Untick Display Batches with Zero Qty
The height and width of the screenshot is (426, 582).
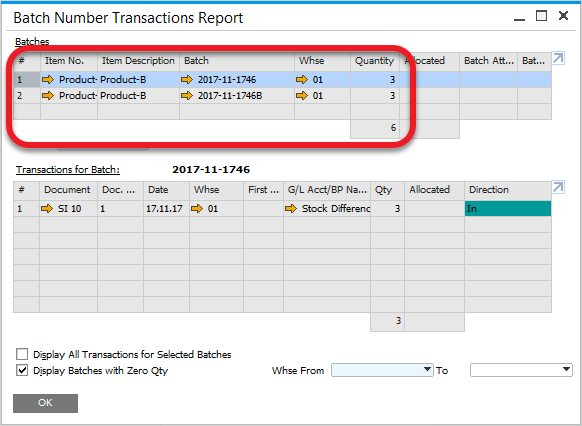click(x=22, y=370)
